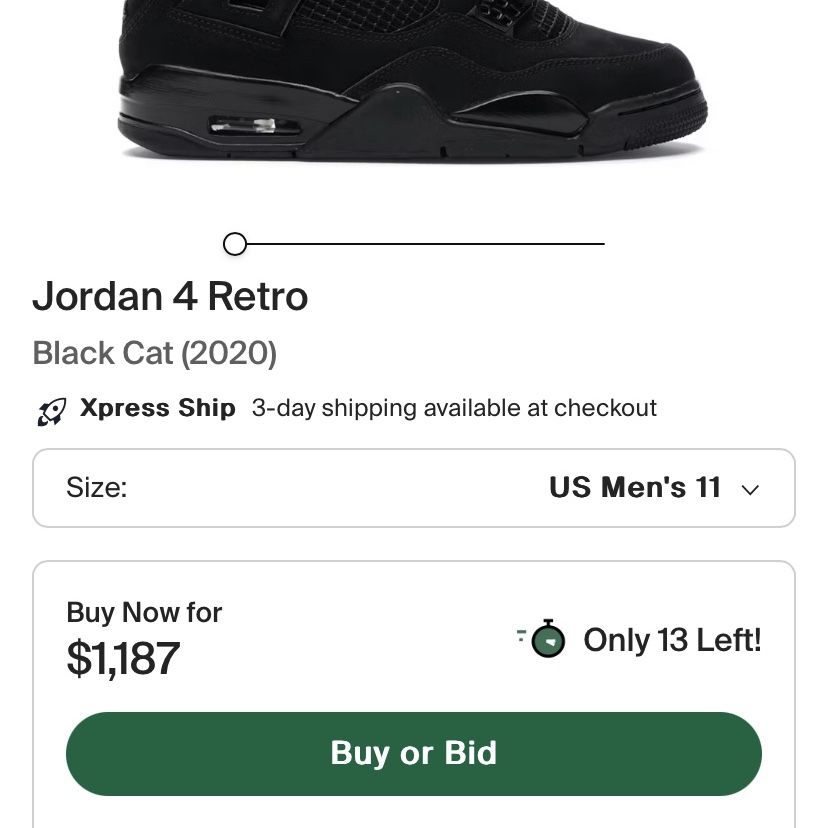
Task: Click the bold Xpress Ship label
Action: [x=157, y=408]
